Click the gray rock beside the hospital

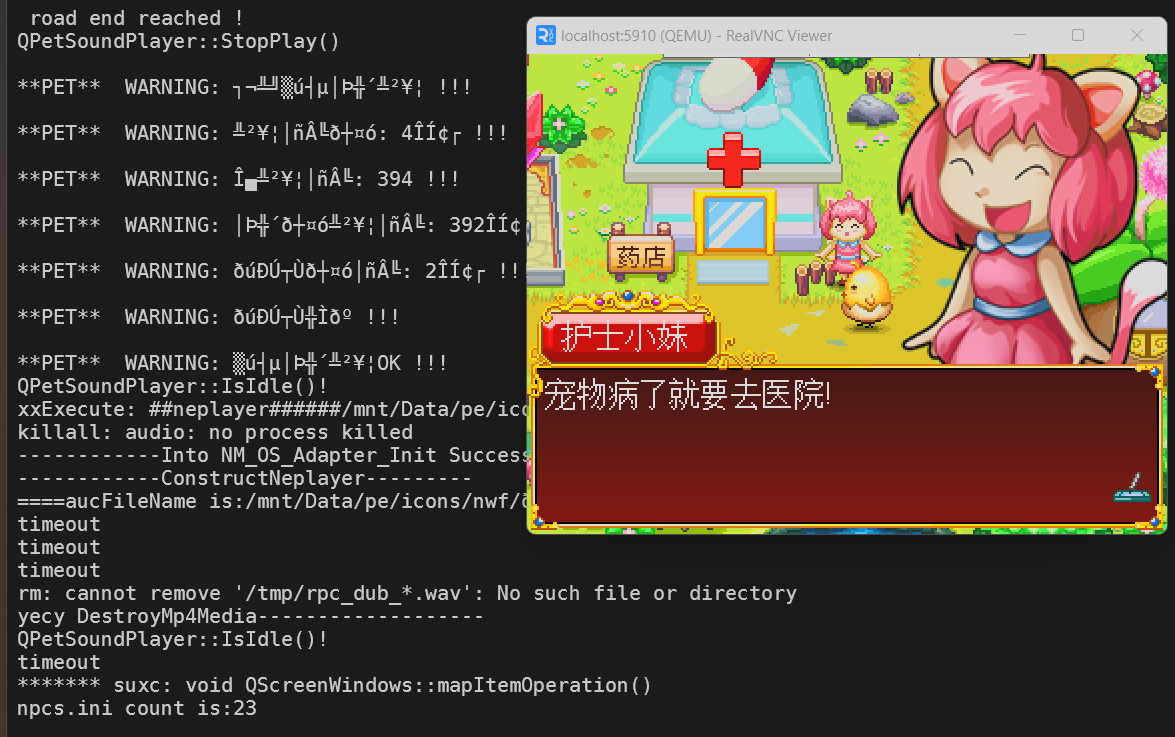[x=872, y=110]
